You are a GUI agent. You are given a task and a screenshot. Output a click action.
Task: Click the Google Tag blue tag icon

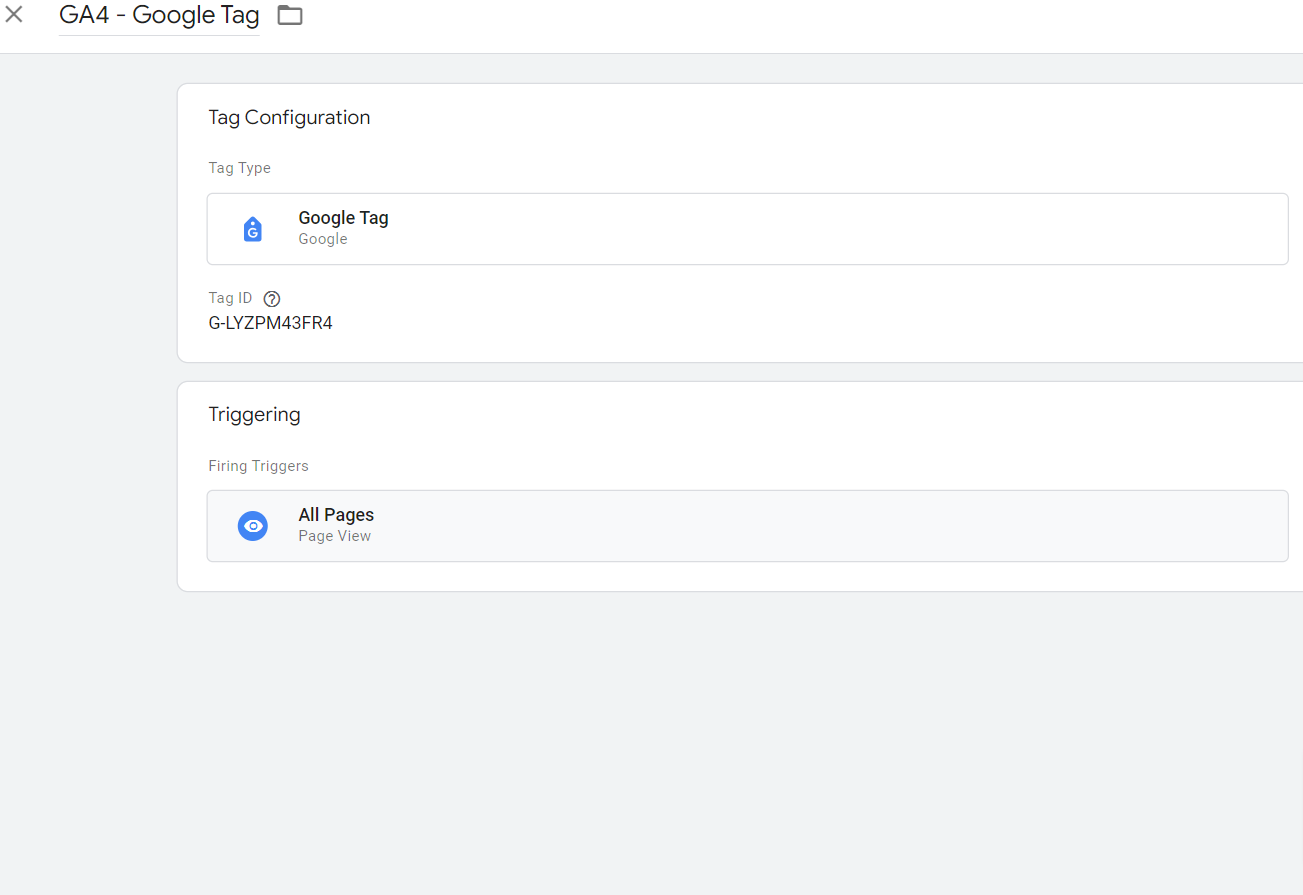pyautogui.click(x=253, y=229)
